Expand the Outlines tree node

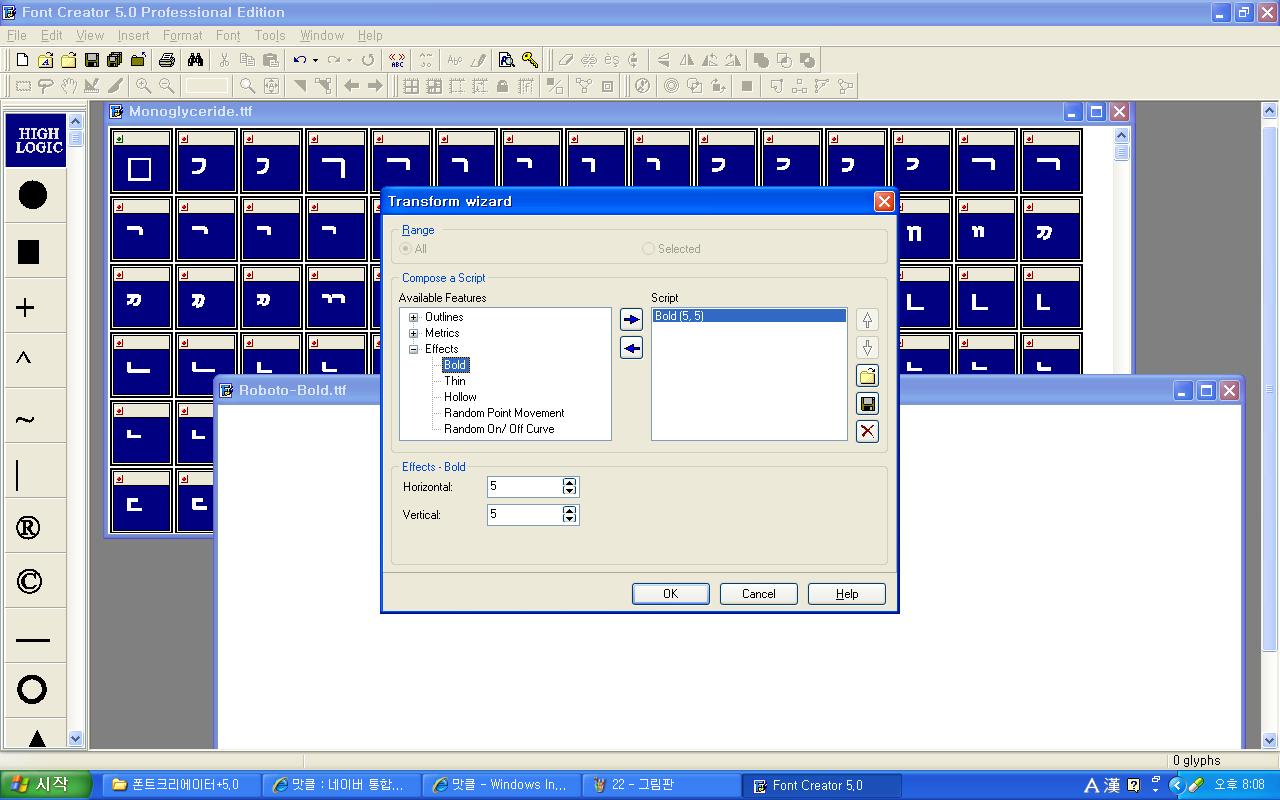[414, 317]
